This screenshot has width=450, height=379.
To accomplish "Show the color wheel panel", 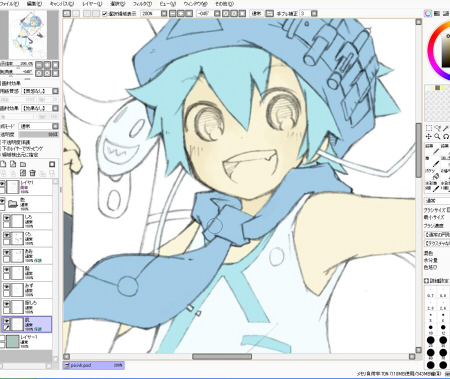I will (x=428, y=13).
